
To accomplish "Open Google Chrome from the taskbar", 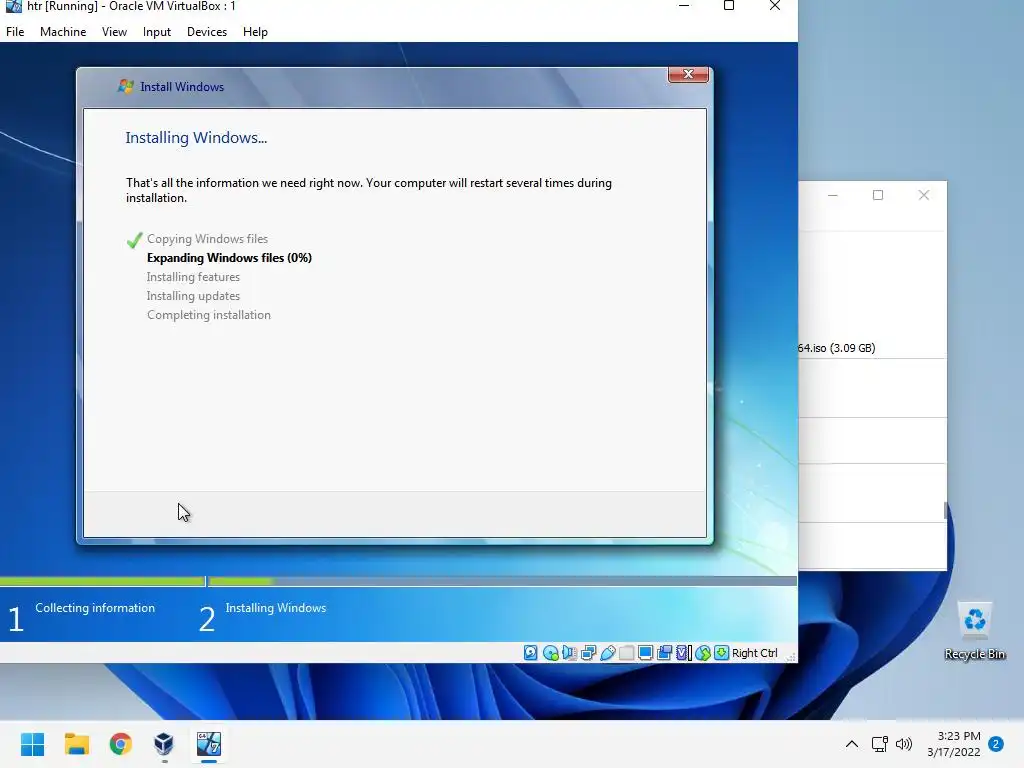I will coord(121,744).
